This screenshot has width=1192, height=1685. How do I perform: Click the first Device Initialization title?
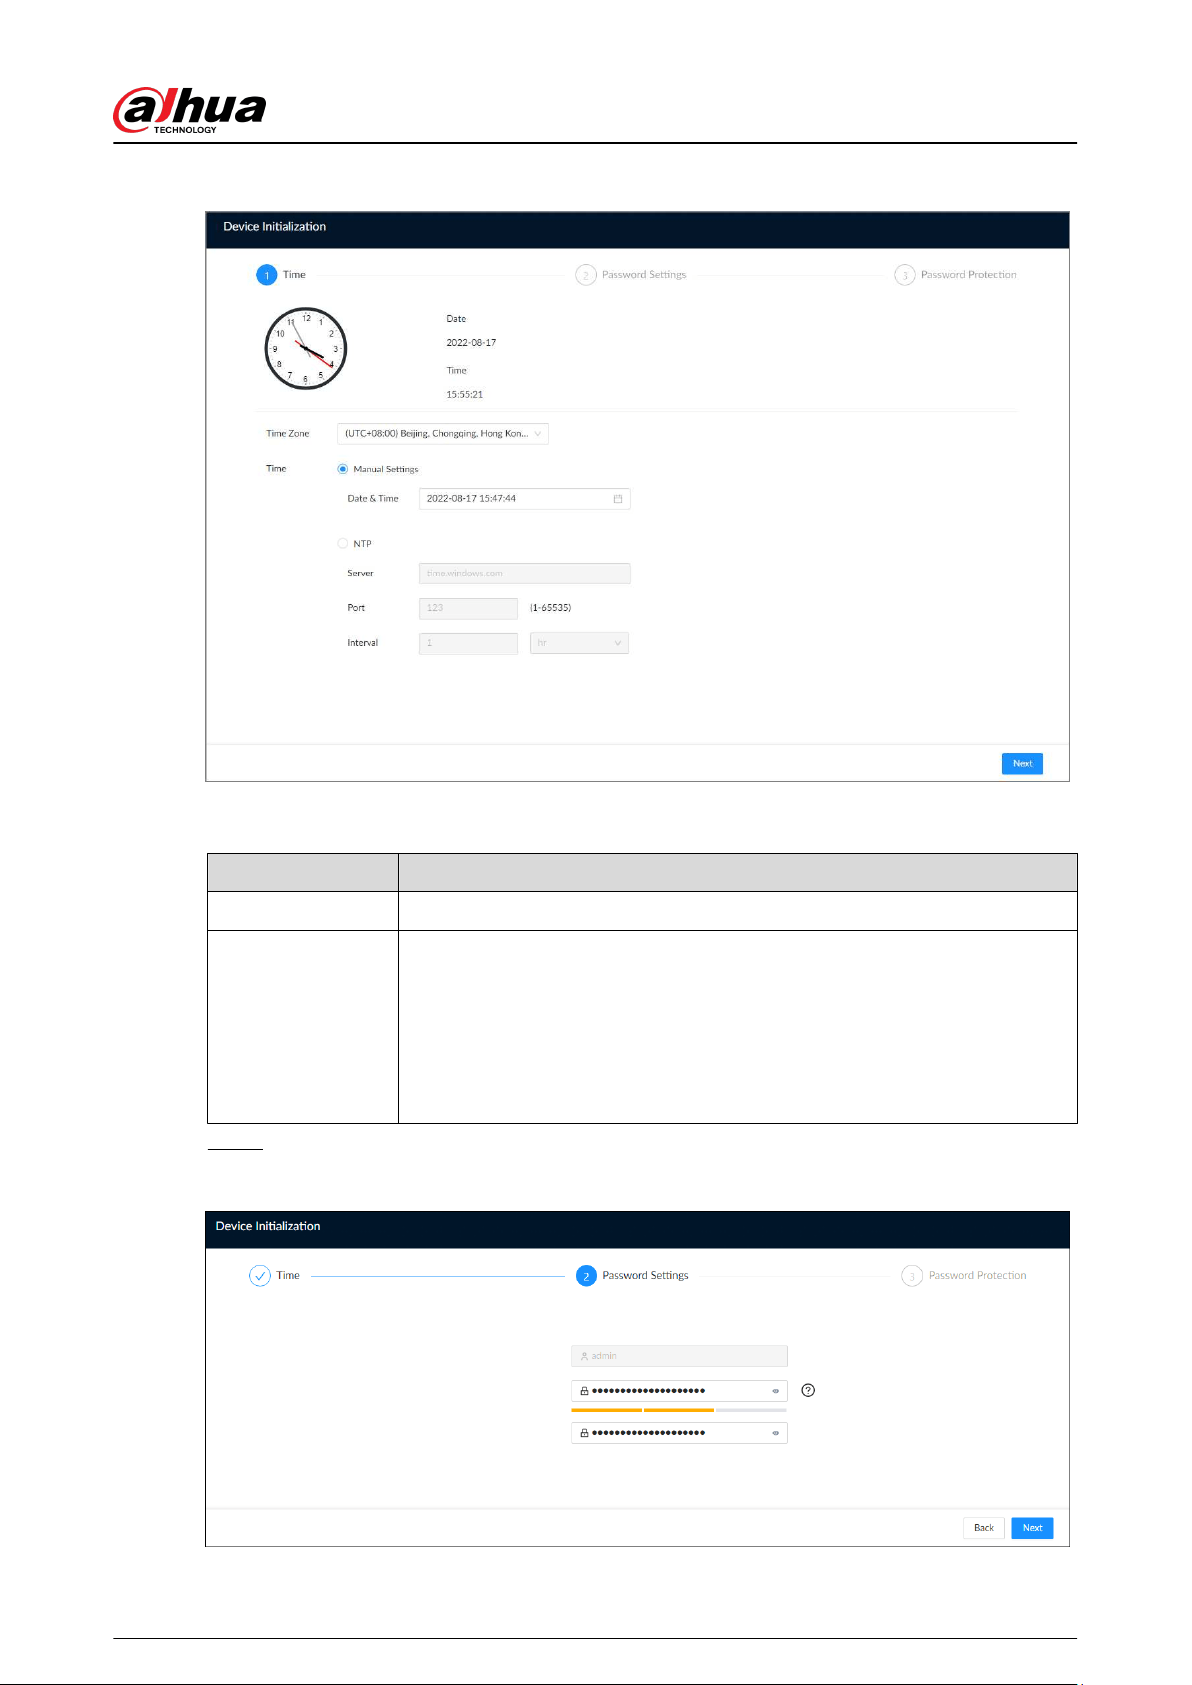pyautogui.click(x=275, y=227)
